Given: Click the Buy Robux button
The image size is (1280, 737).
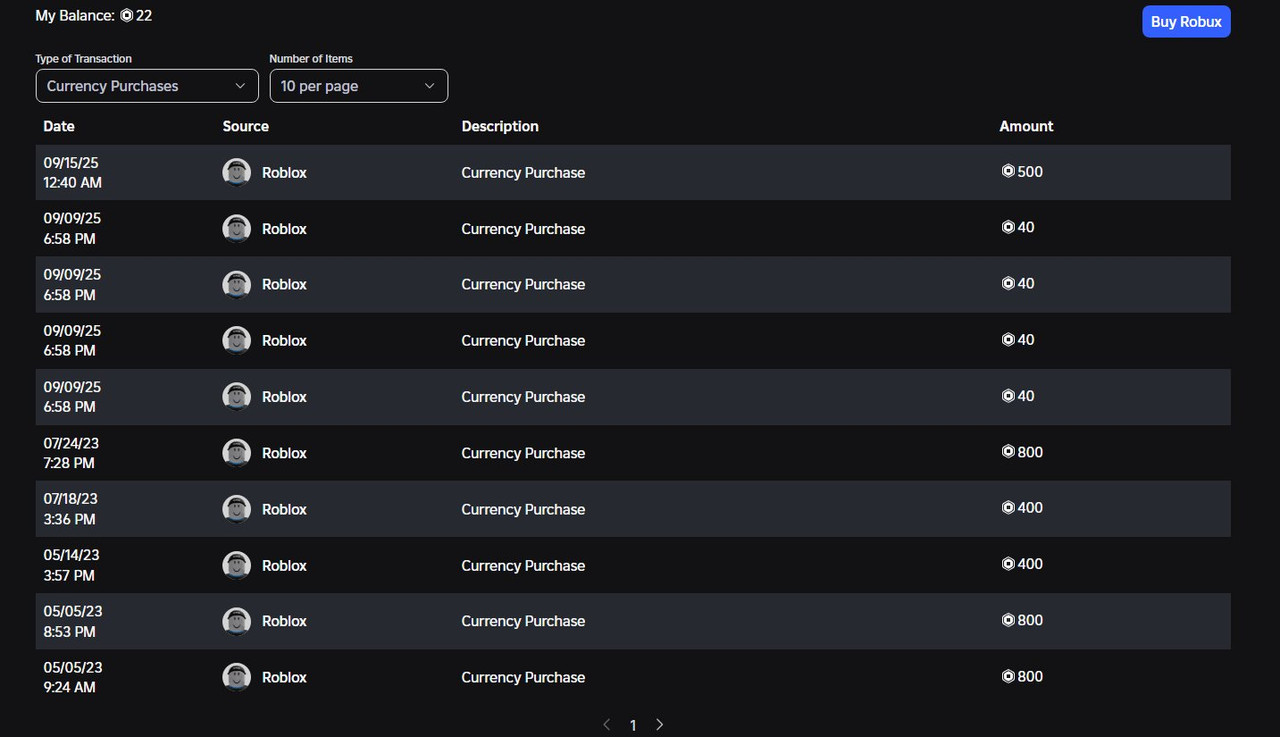Looking at the screenshot, I should pyautogui.click(x=1186, y=21).
